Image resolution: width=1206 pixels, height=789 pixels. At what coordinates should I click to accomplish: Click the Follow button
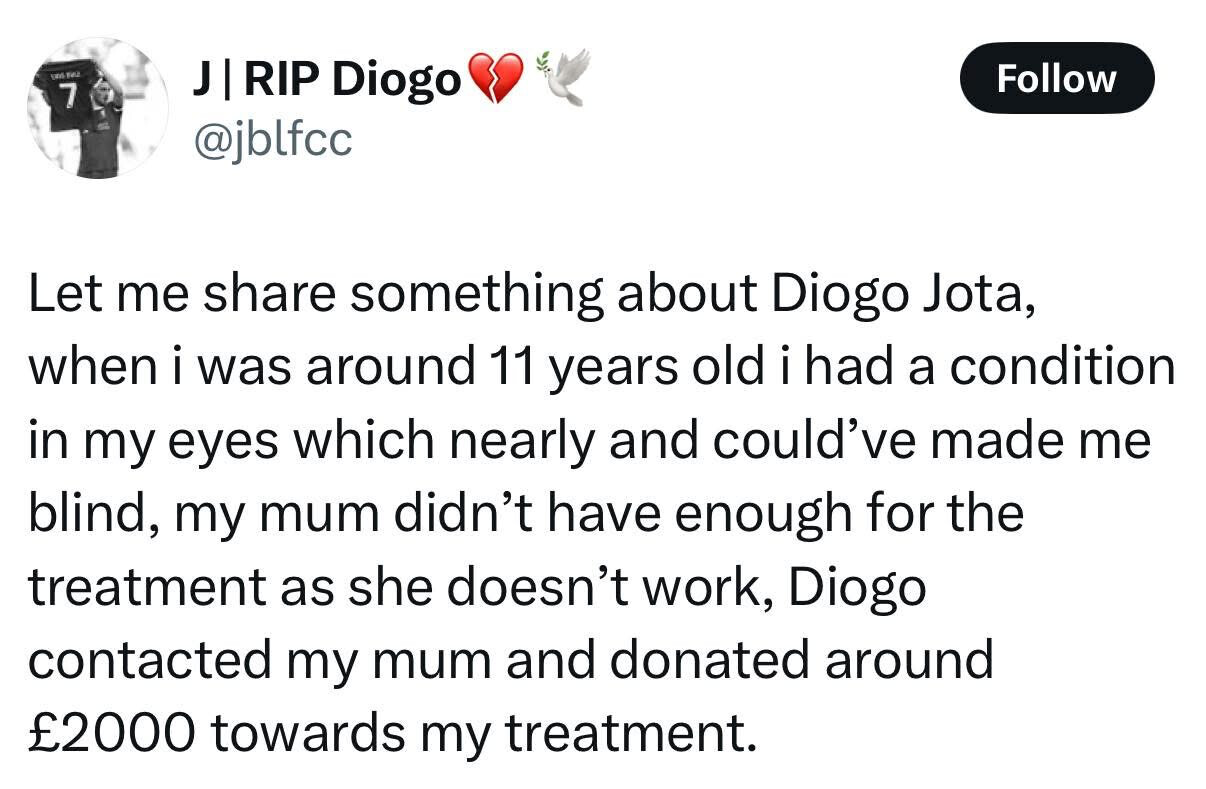1057,77
